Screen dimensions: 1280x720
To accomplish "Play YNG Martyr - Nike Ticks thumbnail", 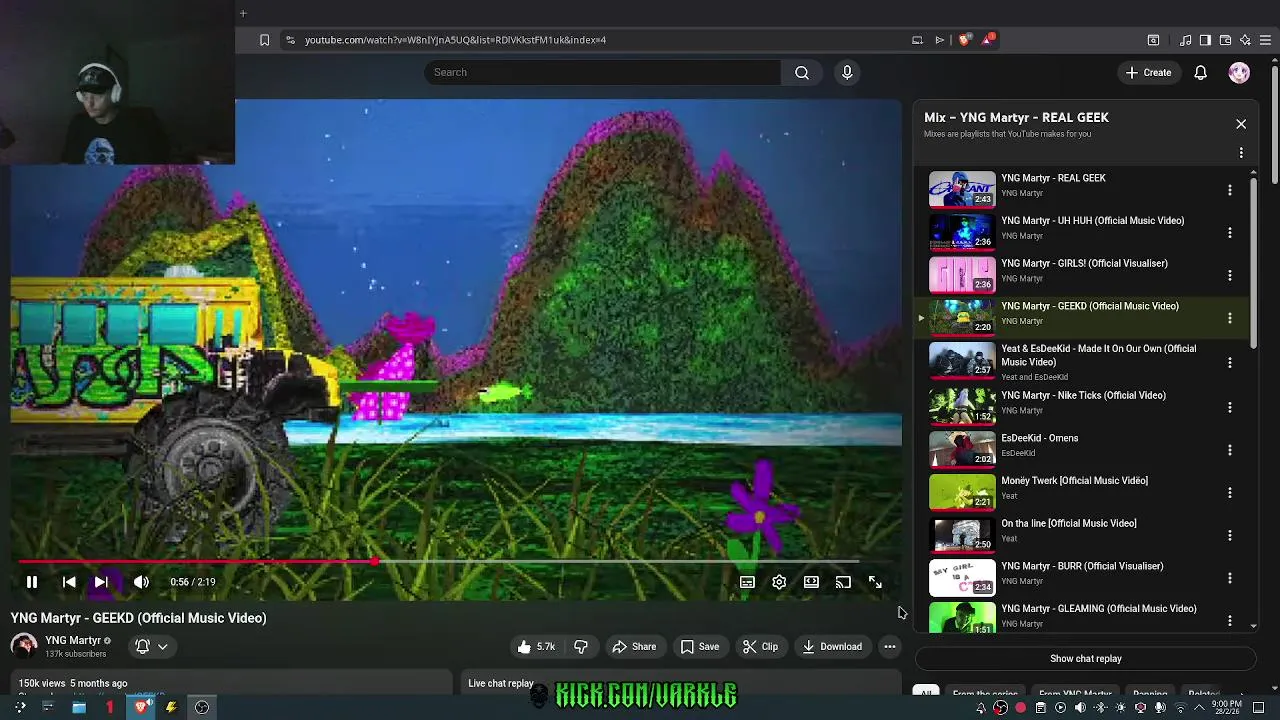I will pyautogui.click(x=962, y=407).
